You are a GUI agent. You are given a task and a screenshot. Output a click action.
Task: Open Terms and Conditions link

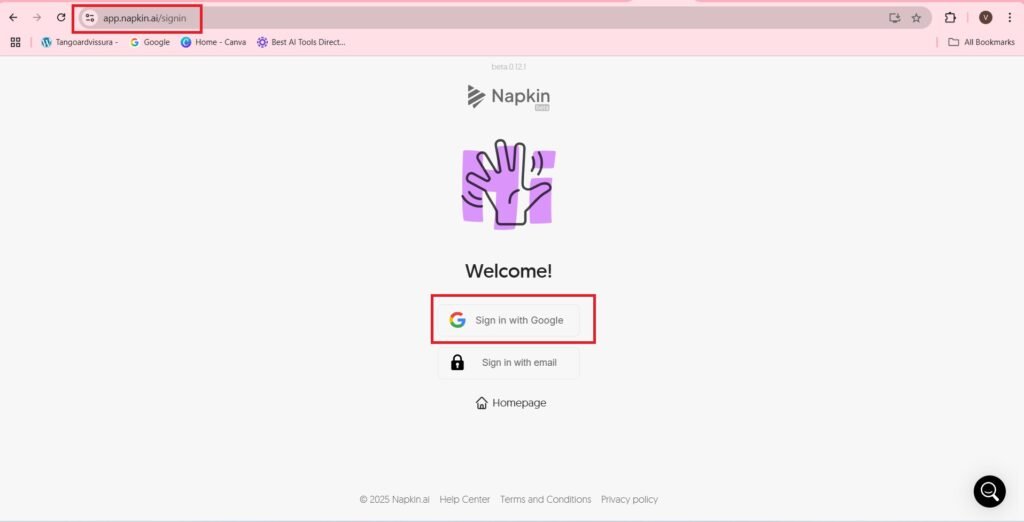coord(545,499)
